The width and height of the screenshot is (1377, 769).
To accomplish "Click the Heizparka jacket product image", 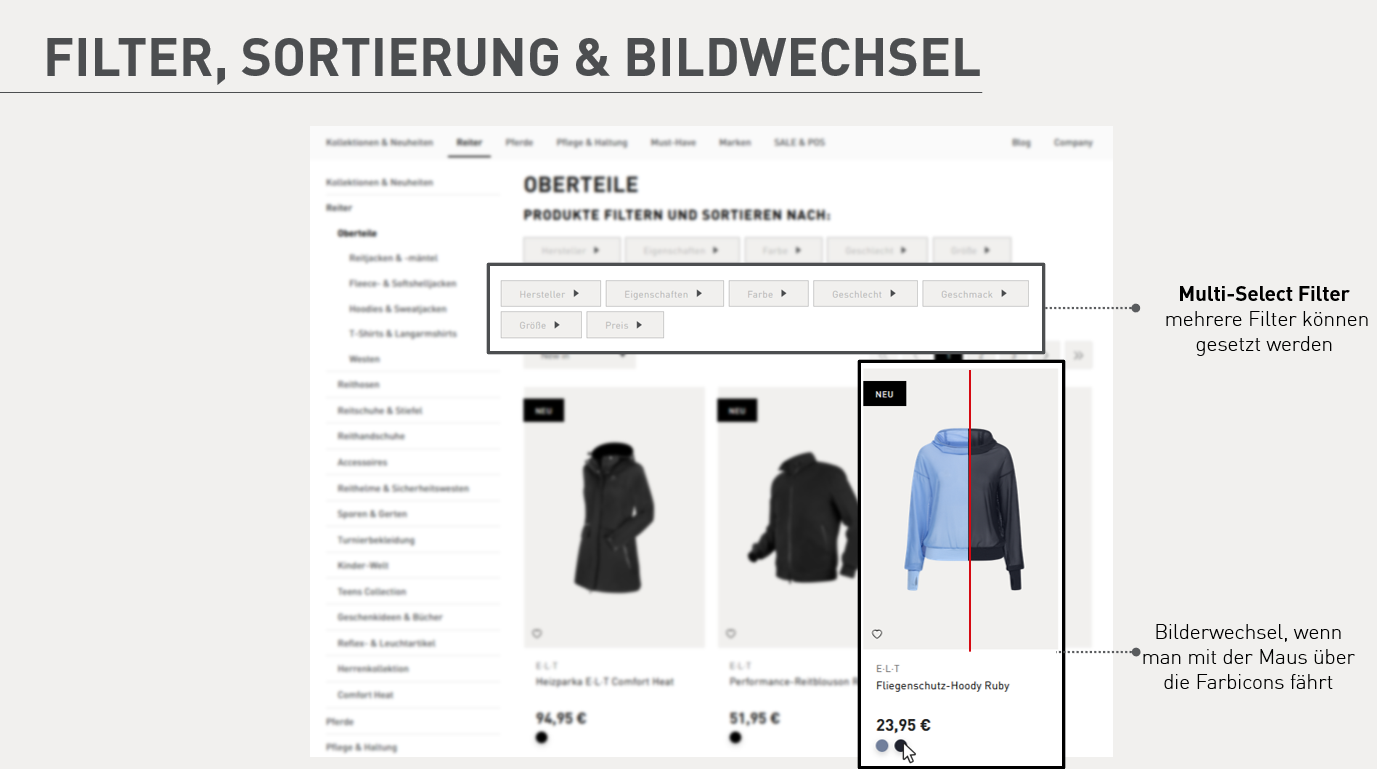I will 614,518.
